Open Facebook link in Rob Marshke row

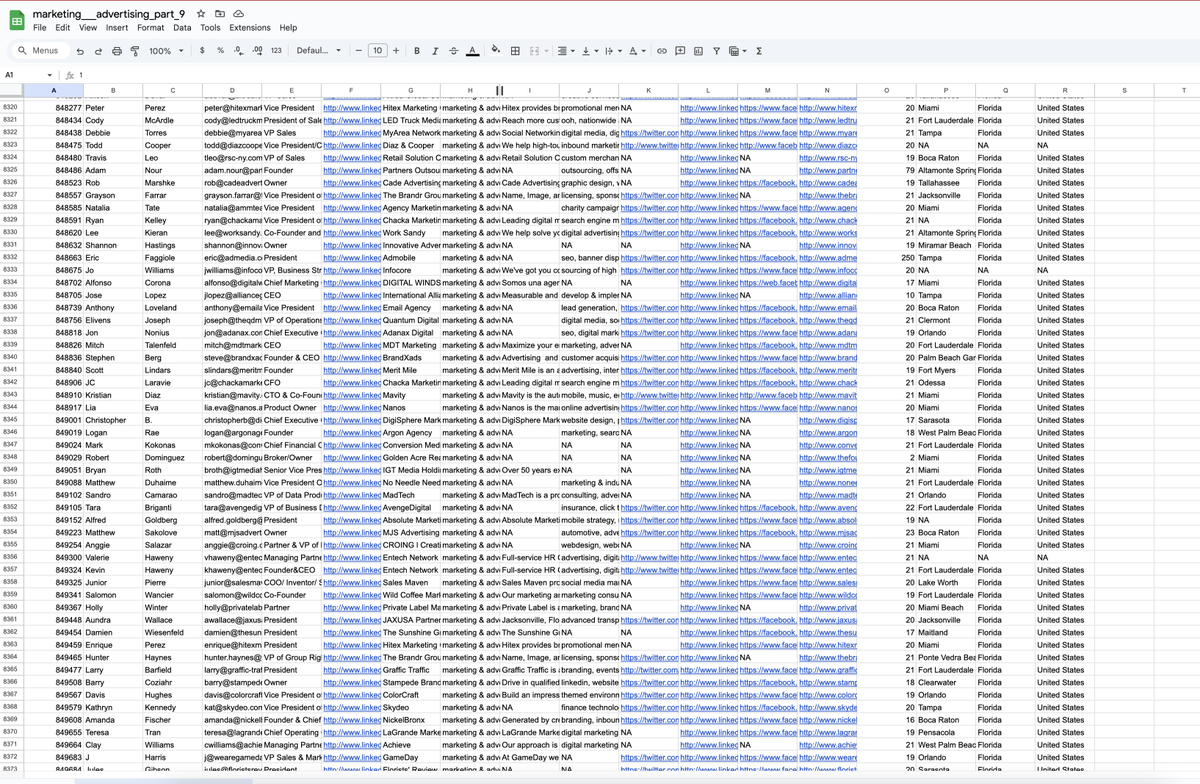tap(768, 182)
